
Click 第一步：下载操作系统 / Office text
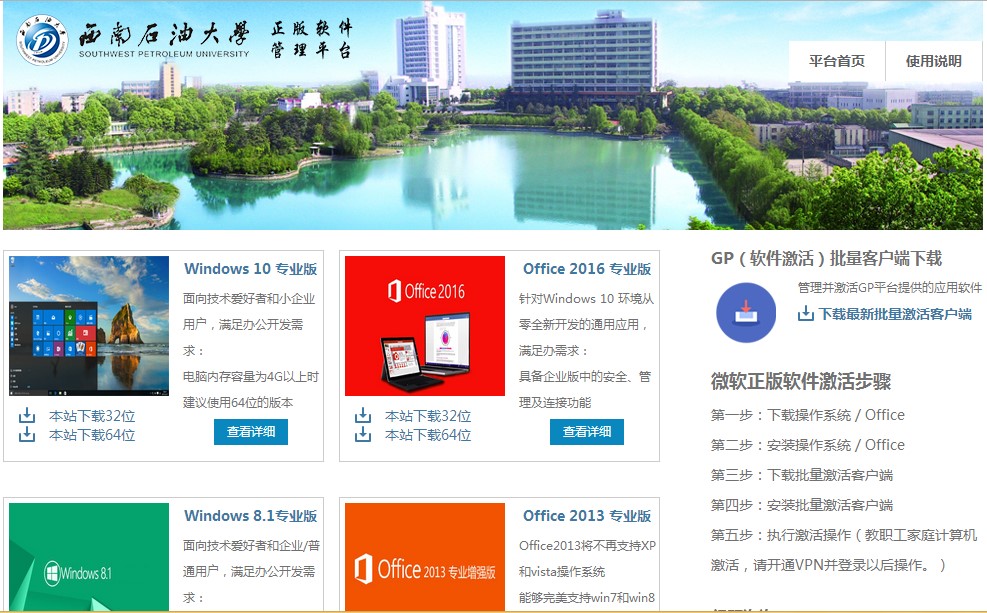808,415
